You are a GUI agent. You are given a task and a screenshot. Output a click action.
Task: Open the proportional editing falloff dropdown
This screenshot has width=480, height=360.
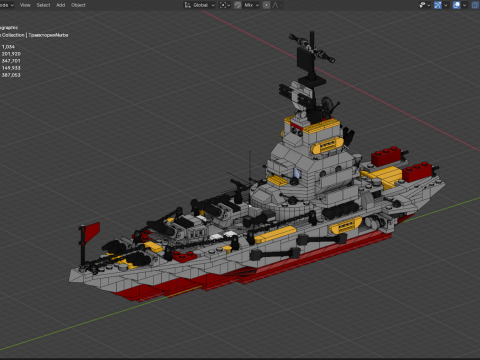coord(277,5)
